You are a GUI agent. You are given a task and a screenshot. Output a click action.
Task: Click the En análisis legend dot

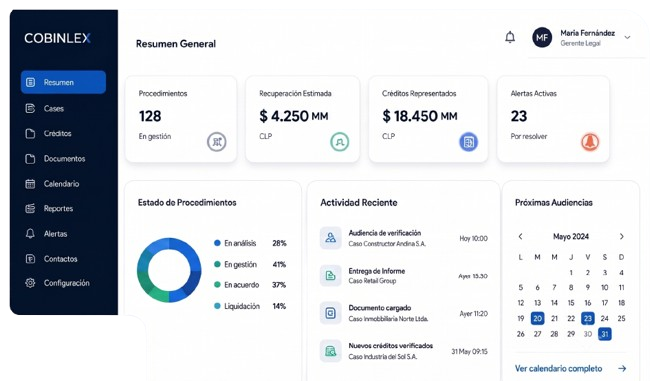(217, 243)
